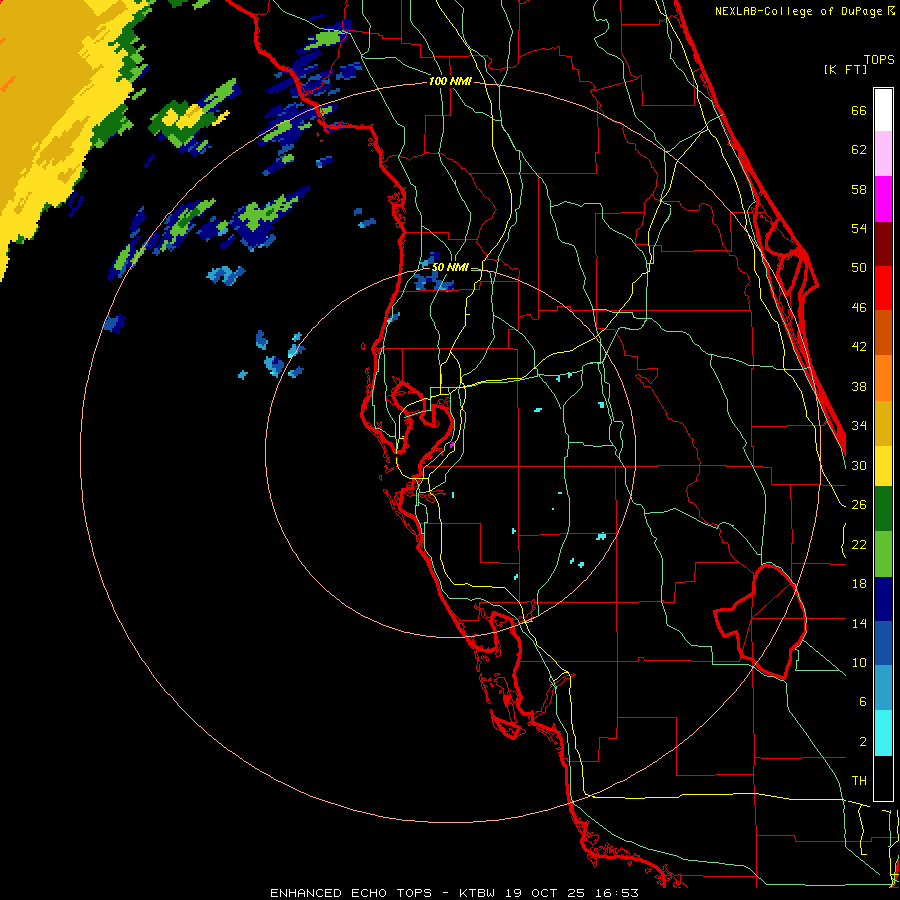Click the 18 value on the legend
The height and width of the screenshot is (900, 900).
tap(859, 584)
